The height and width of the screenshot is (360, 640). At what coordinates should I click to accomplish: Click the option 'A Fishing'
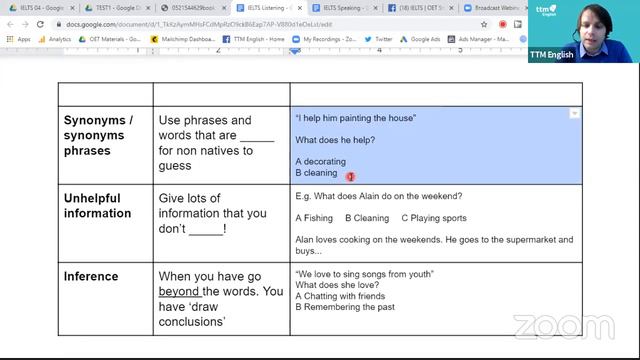314,218
